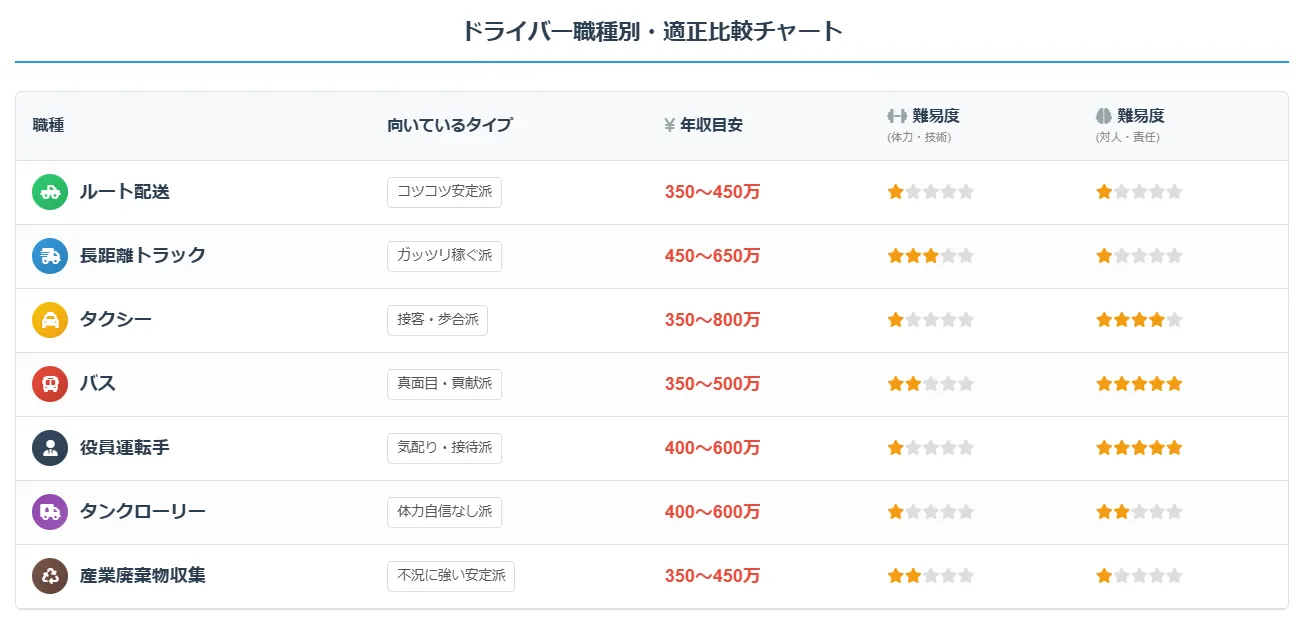Viewport: 1299px width, 630px height.
Task: Click タンクローリー salary 400〜600万
Action: 712,512
